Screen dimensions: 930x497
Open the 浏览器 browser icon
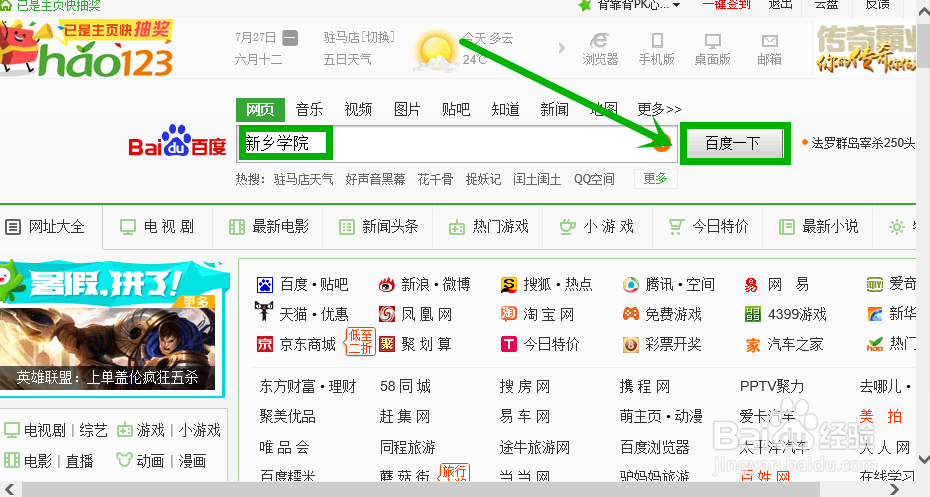(x=600, y=48)
